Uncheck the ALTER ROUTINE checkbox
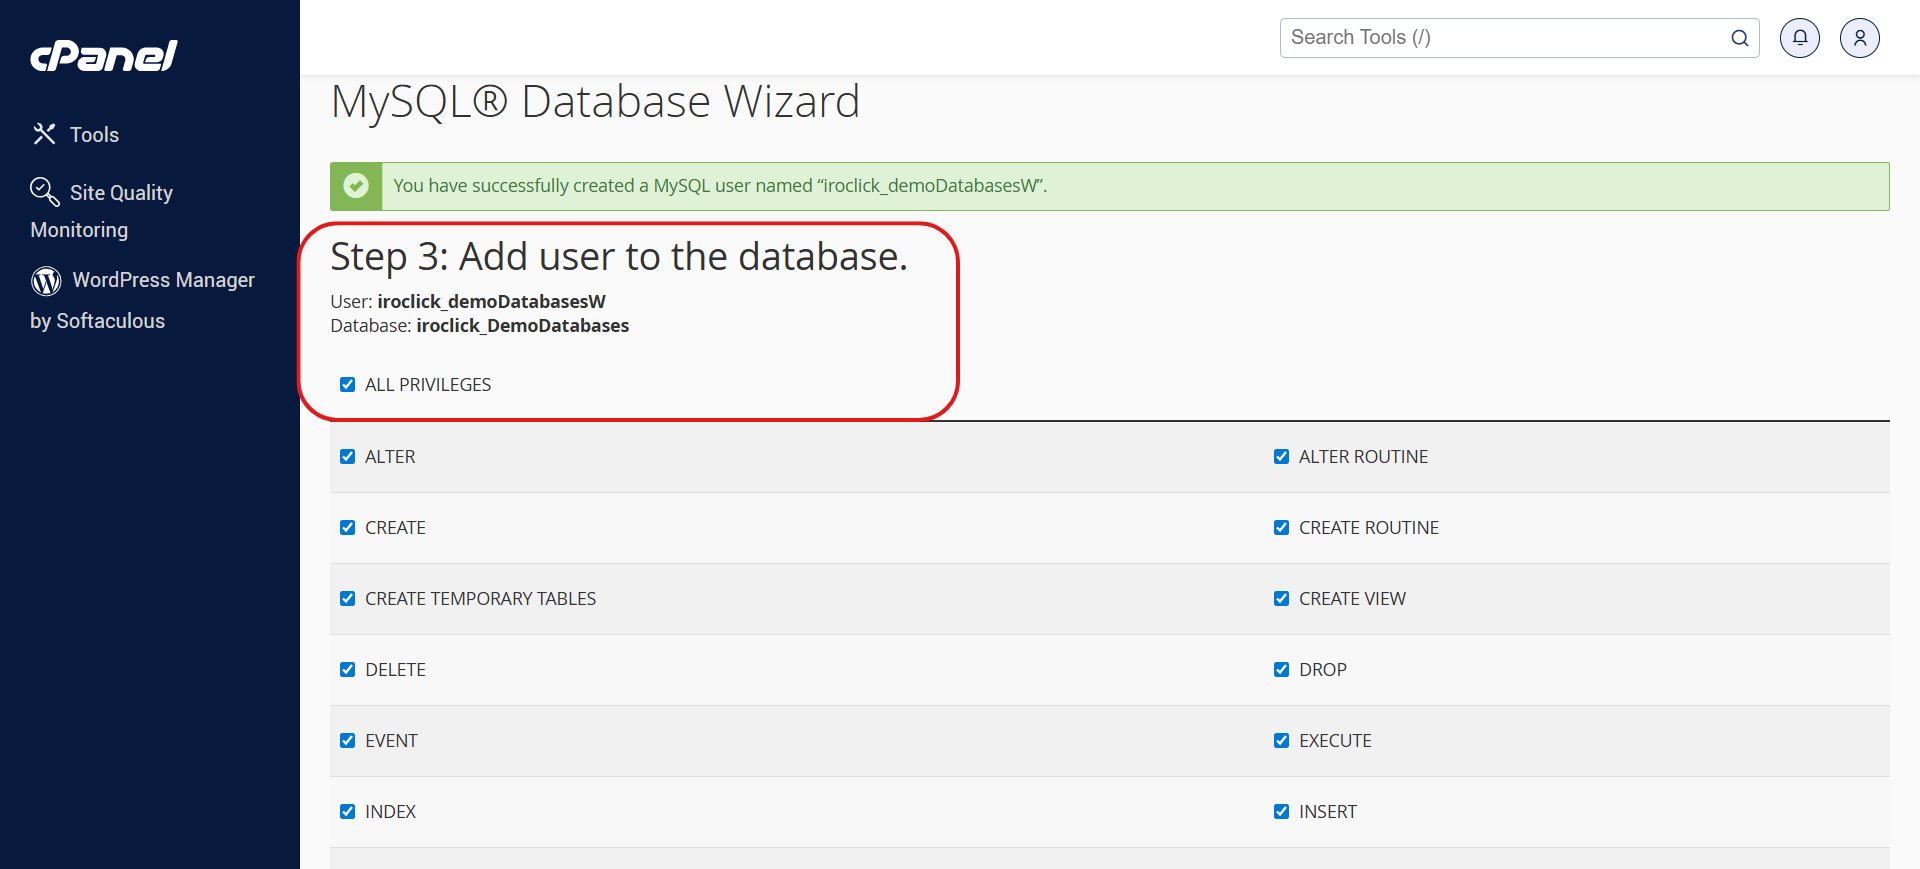 [x=1281, y=457]
